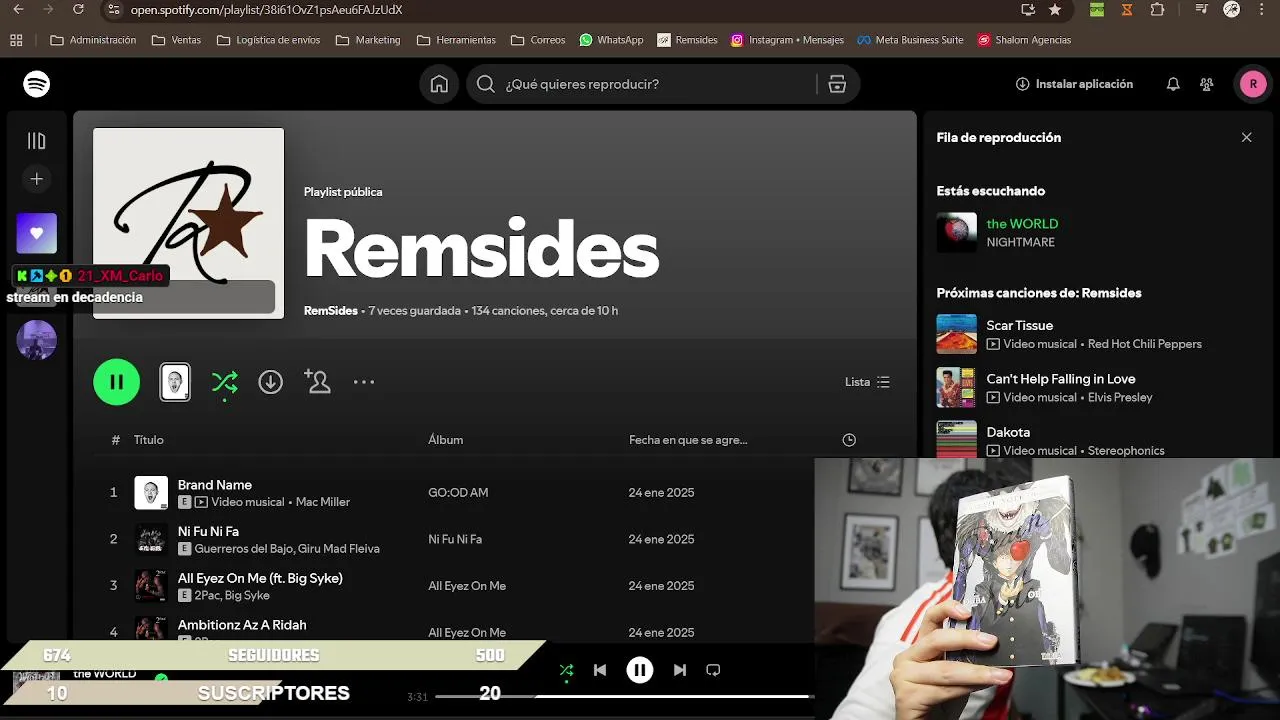
Task: Open the browser extensions puzzle icon
Action: pyautogui.click(x=1157, y=9)
